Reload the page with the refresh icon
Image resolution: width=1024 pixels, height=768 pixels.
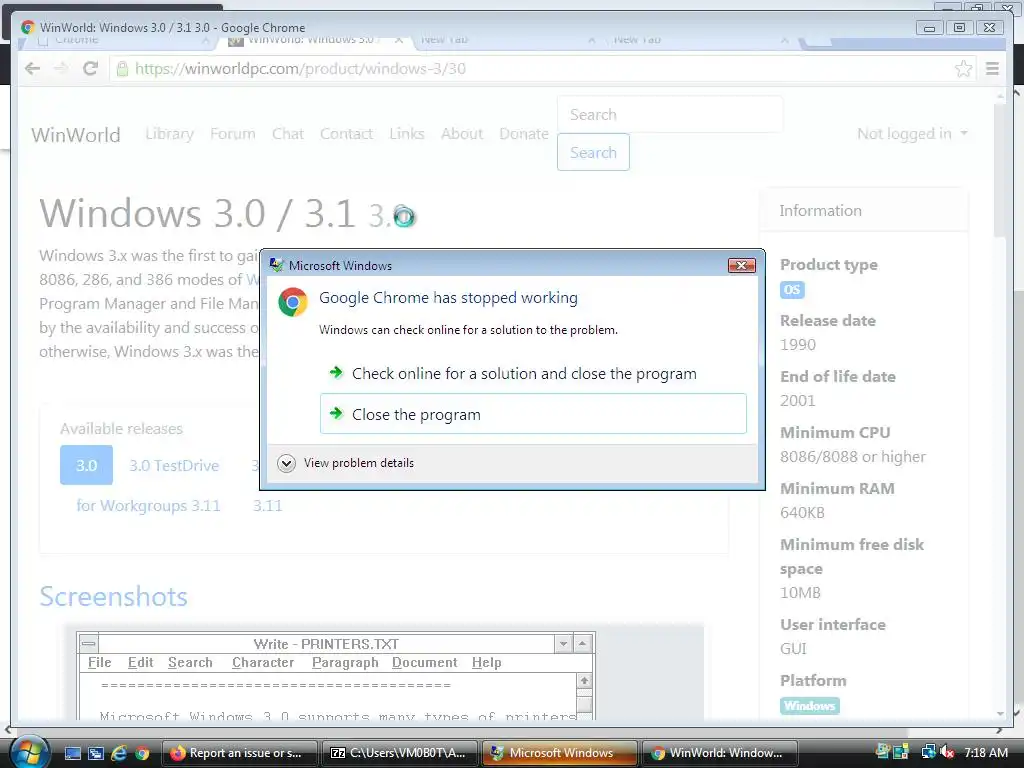[x=90, y=69]
